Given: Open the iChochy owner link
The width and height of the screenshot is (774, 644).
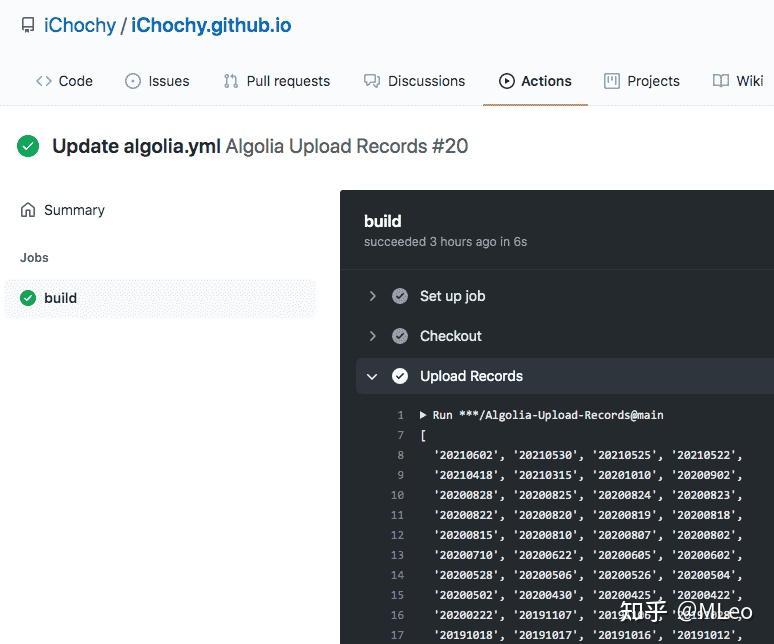Looking at the screenshot, I should pyautogui.click(x=79, y=25).
